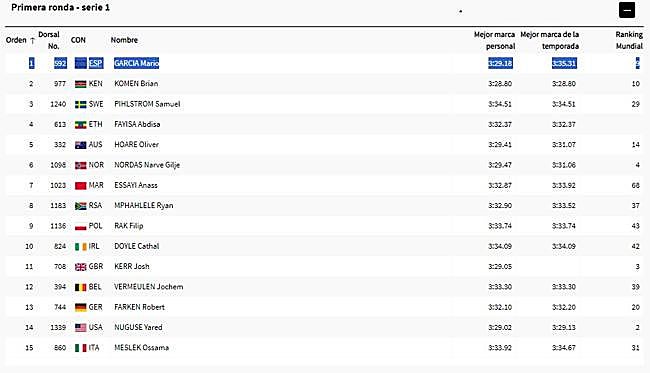The width and height of the screenshot is (650, 373).
Task: Open athlete NORDAS Narve Gilje
Action: [147, 165]
